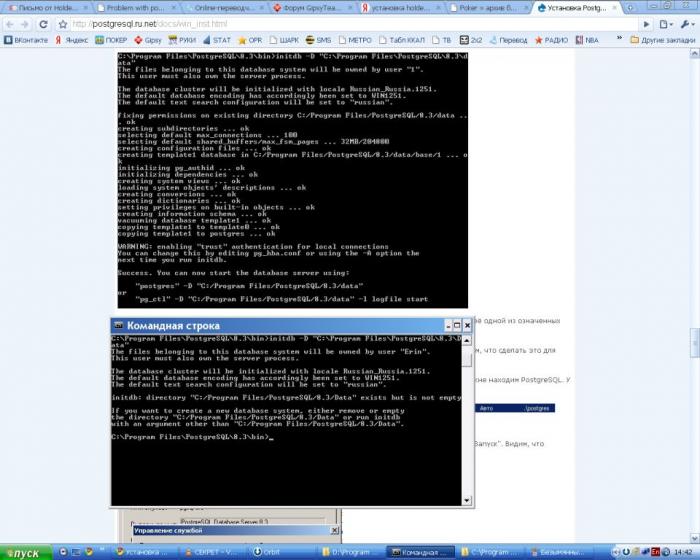Open the Табл ККАЛ bookmark
Screen dimensions: 700x560
point(402,40)
